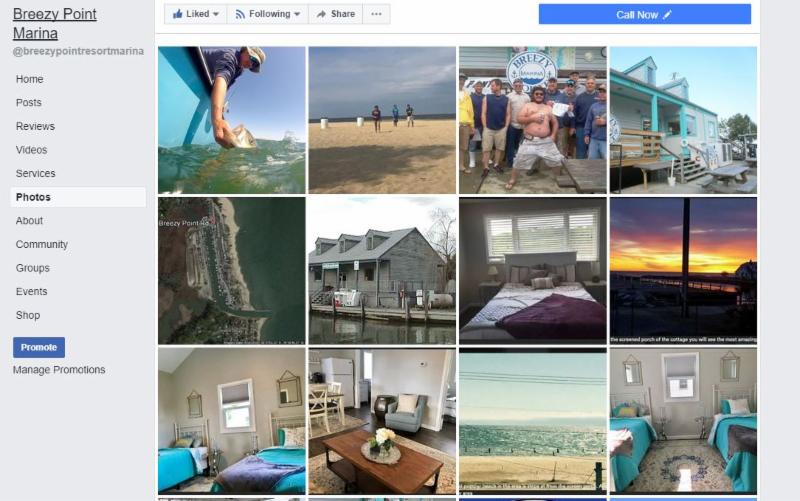Open the aerial map photo of Breezy Point
The height and width of the screenshot is (501, 800).
[232, 271]
